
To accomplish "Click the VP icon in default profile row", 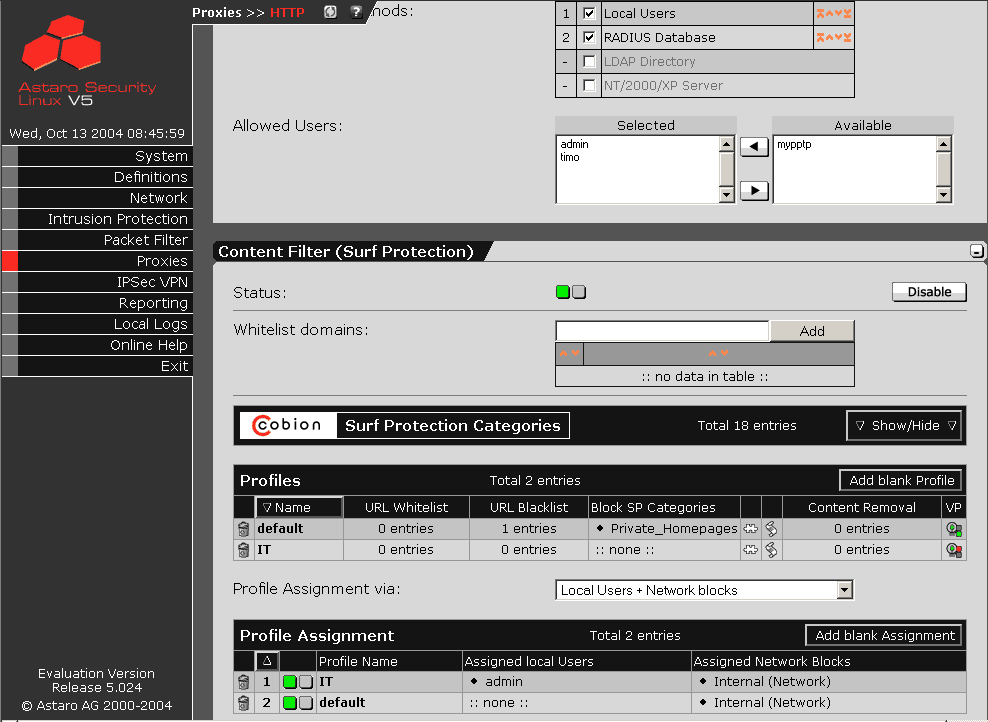I will [x=954, y=529].
